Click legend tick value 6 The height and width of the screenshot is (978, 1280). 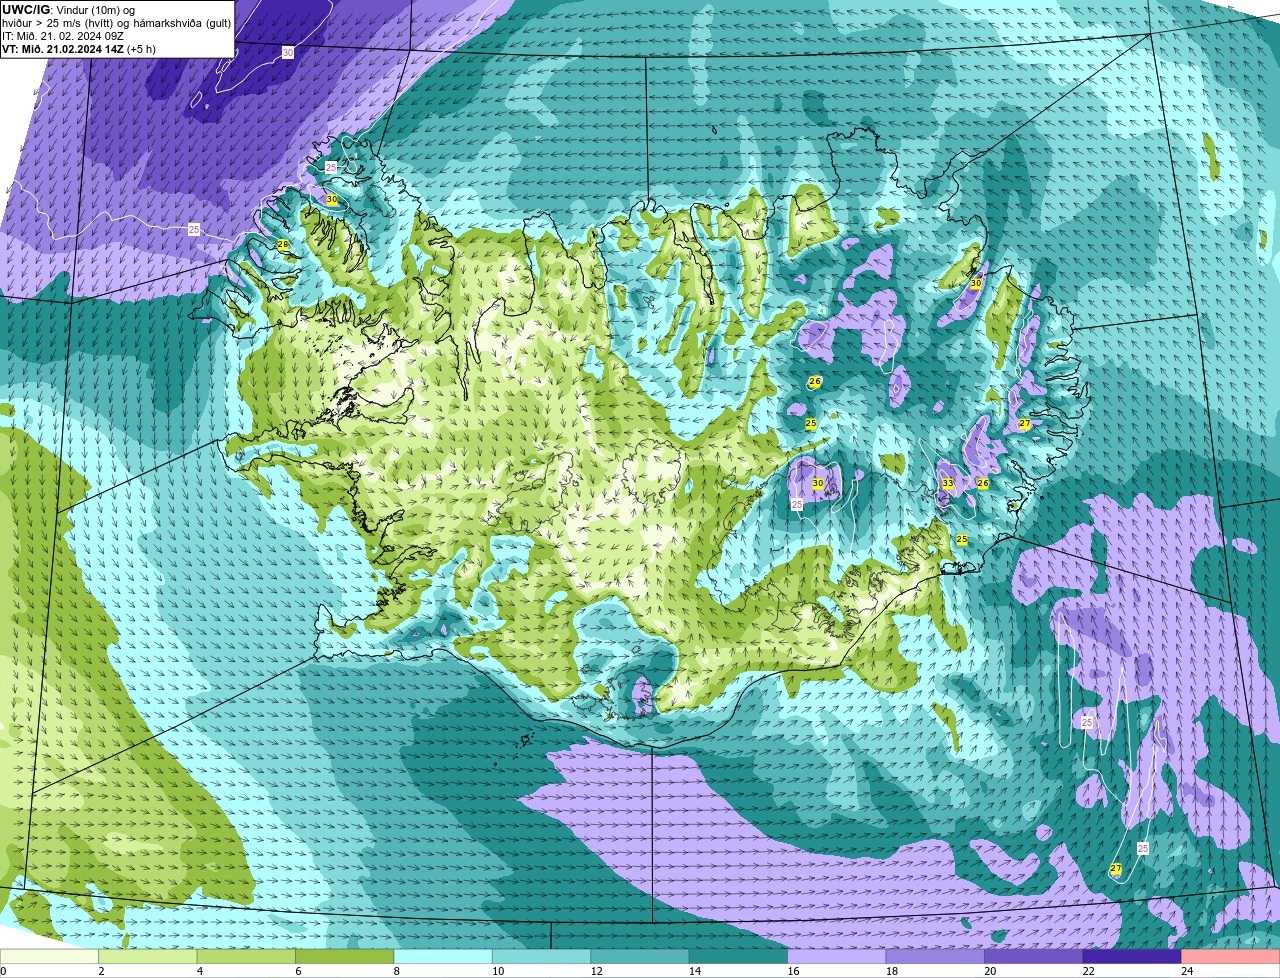tap(297, 971)
